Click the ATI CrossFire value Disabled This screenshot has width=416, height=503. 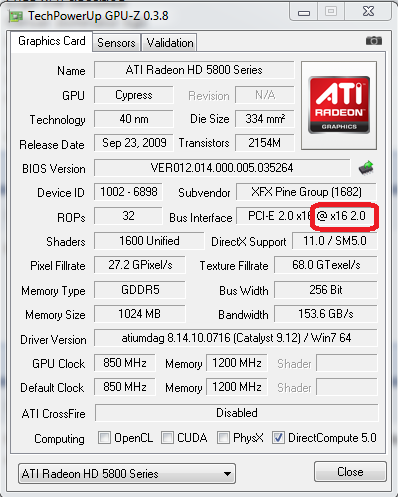pyautogui.click(x=237, y=413)
